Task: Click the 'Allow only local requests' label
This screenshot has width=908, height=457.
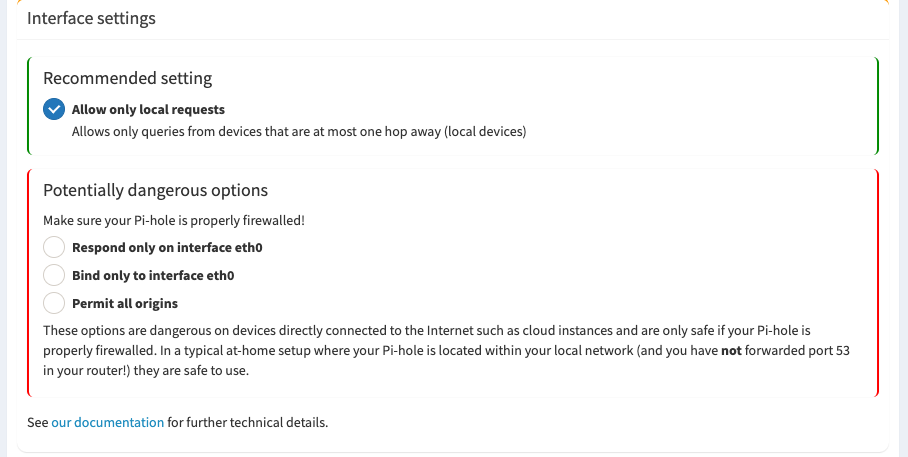Action: [x=148, y=109]
